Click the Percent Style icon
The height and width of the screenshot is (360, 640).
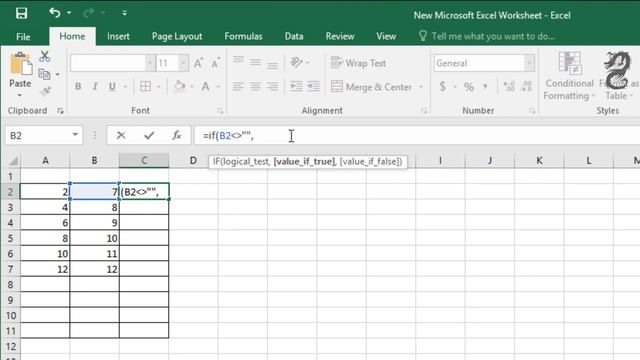[x=469, y=87]
